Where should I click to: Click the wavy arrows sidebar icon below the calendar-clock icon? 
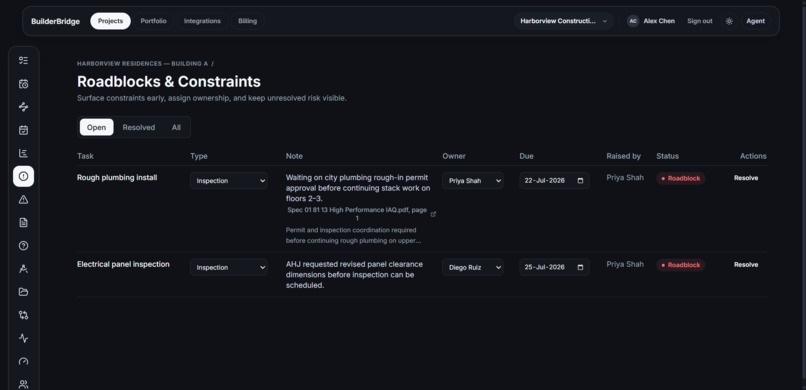coord(23,107)
